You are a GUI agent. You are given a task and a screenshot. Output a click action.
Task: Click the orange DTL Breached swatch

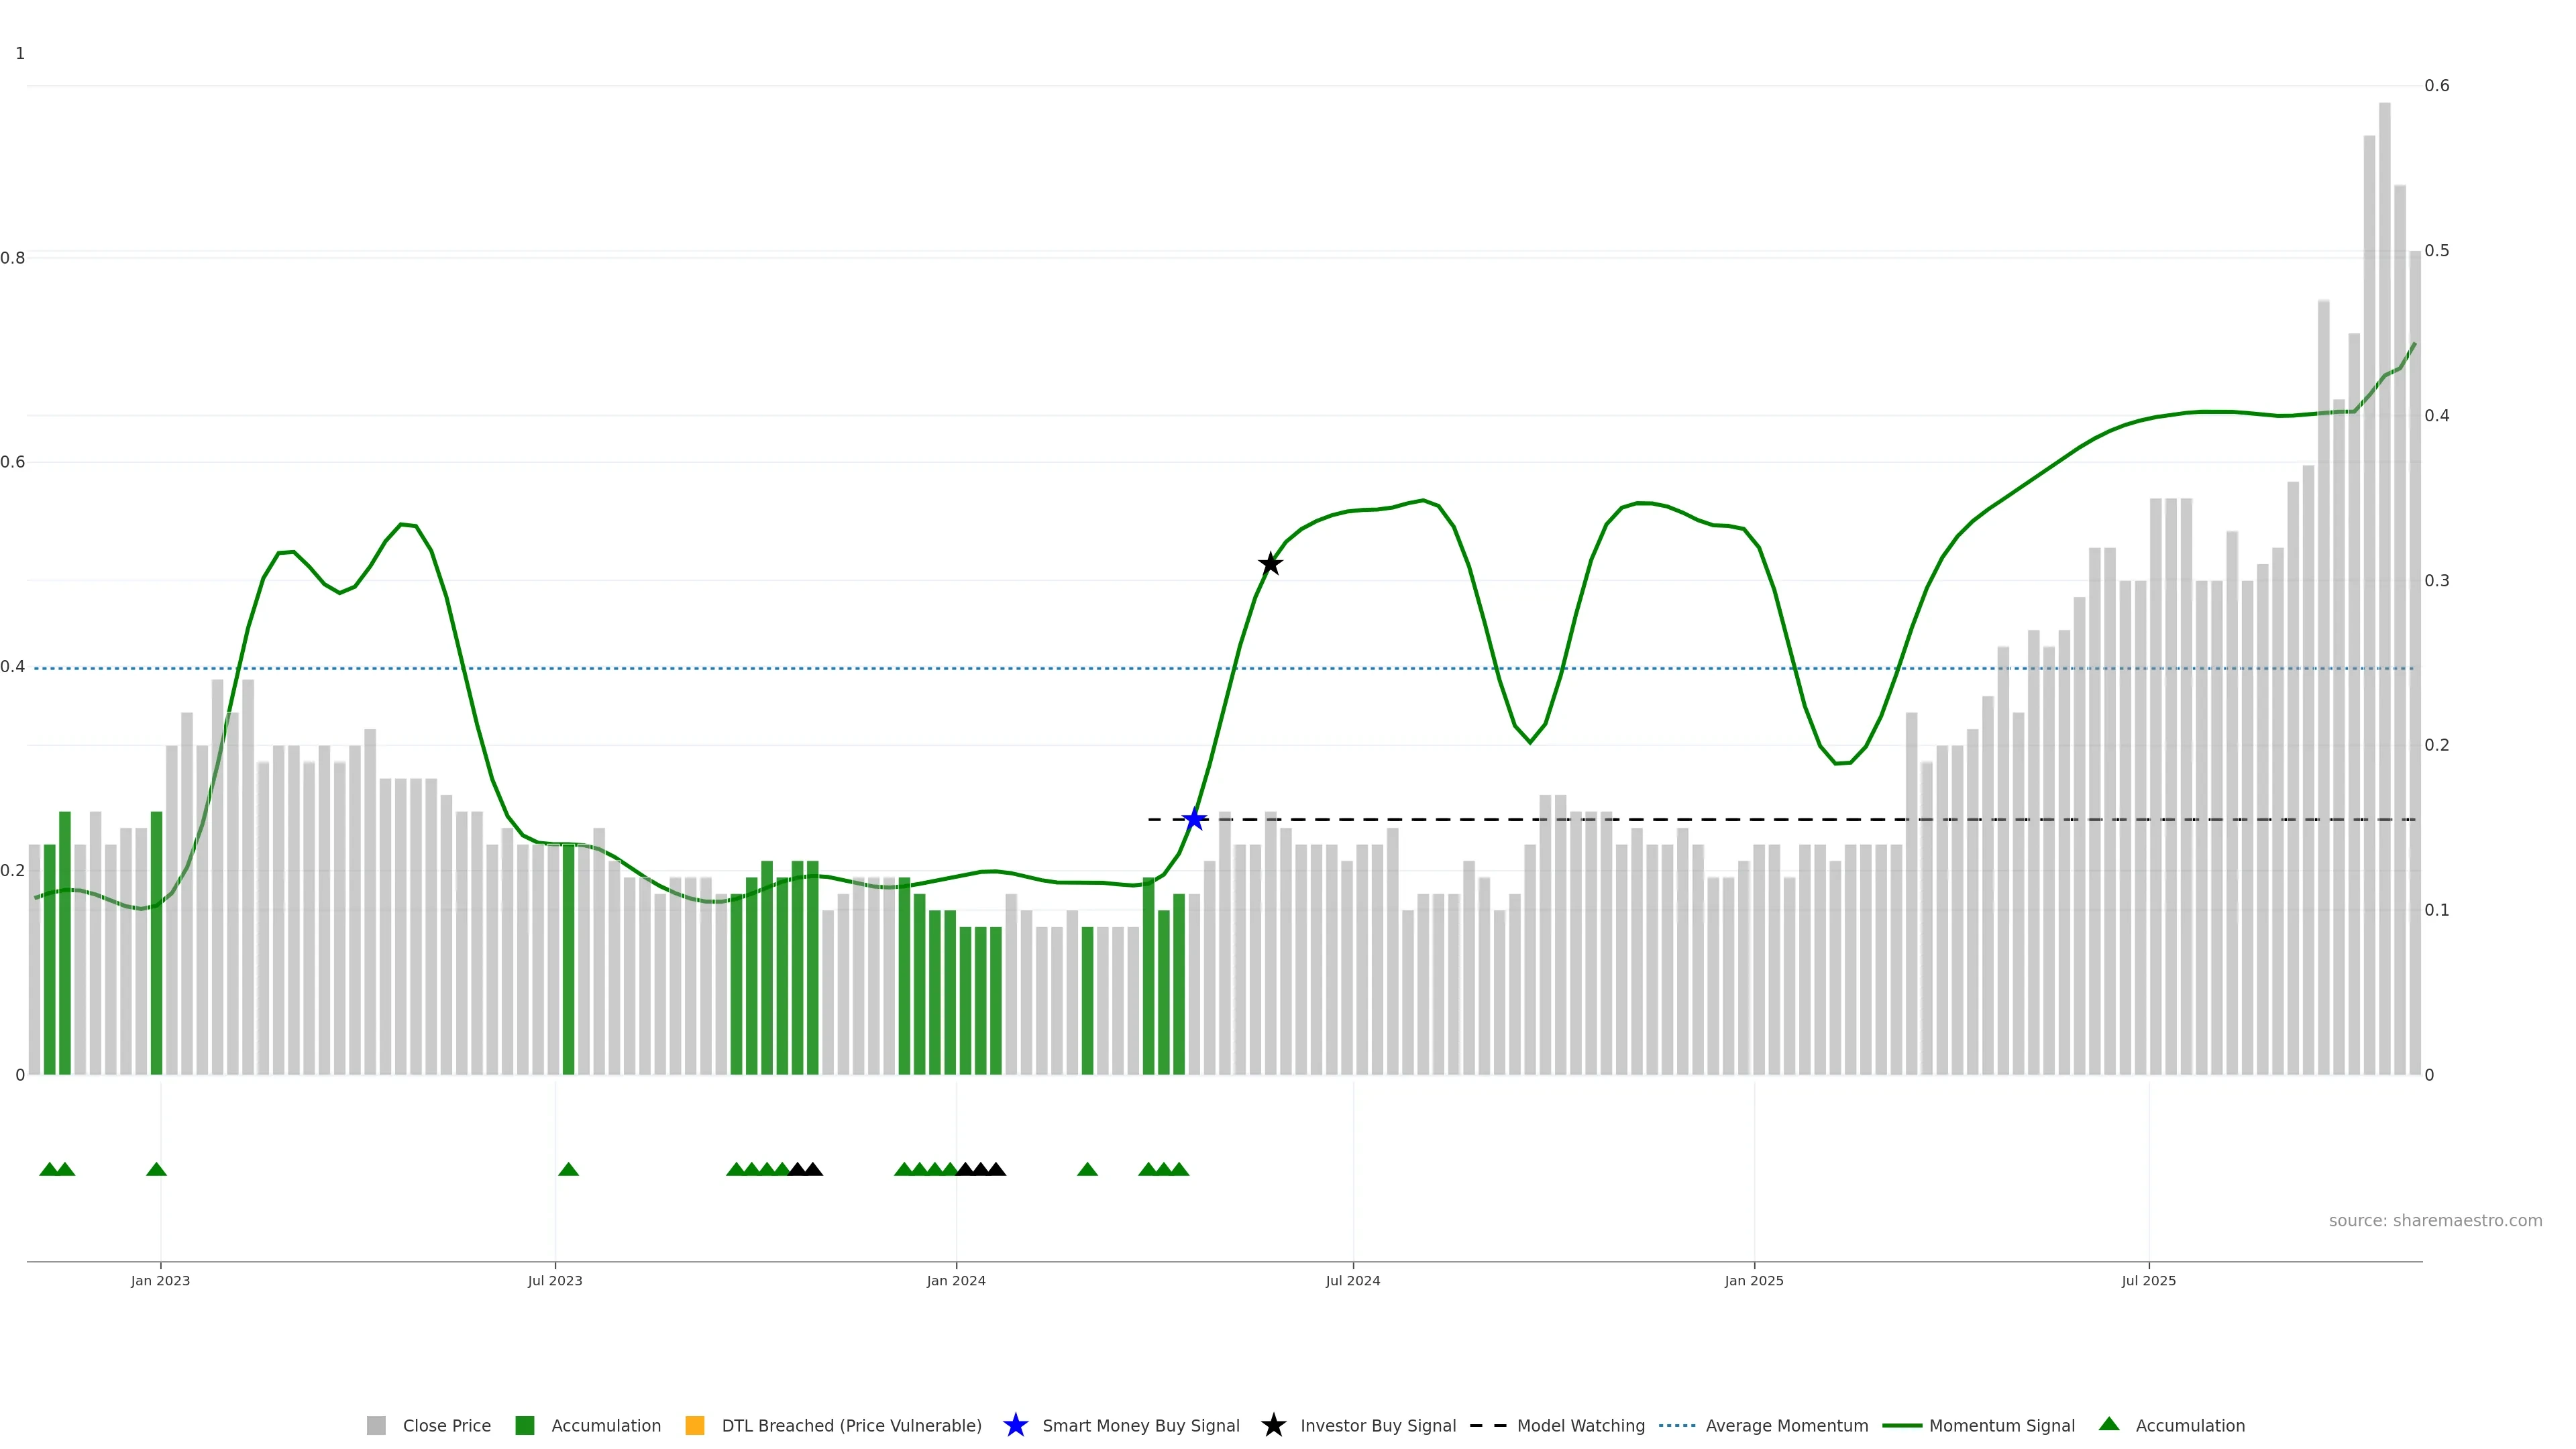pyautogui.click(x=695, y=1426)
